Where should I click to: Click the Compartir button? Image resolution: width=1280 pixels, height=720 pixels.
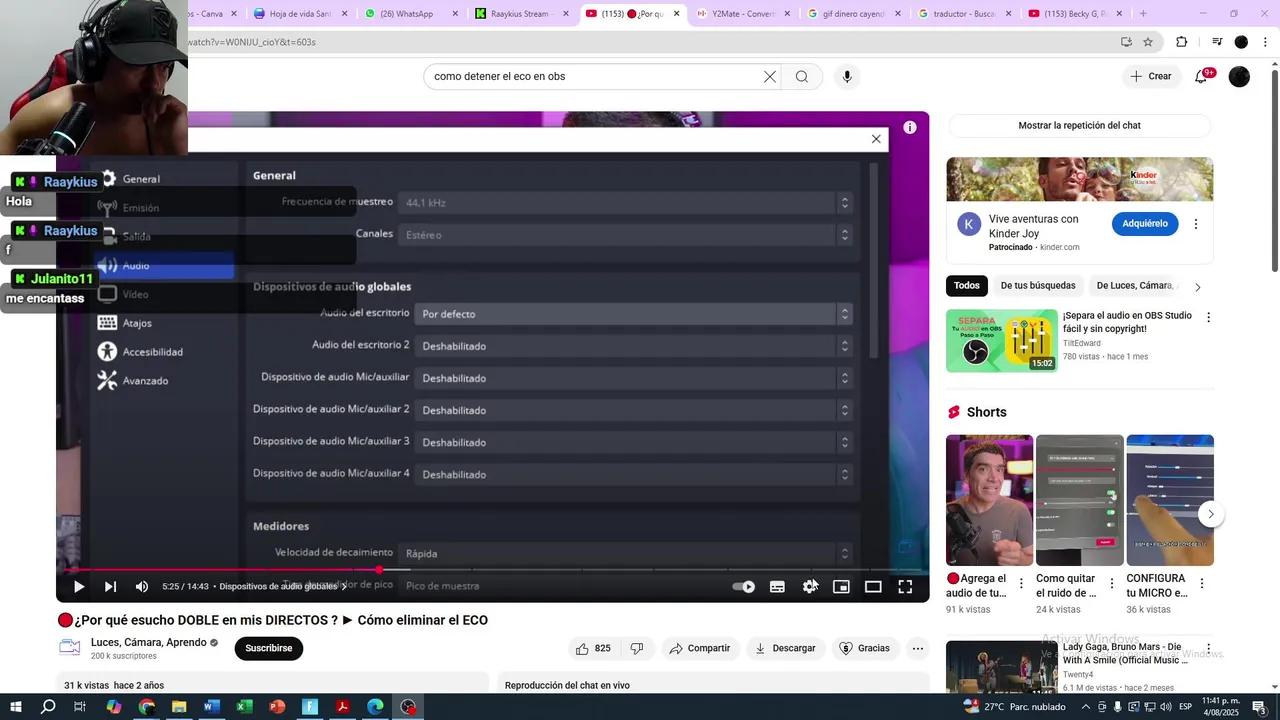[700, 648]
